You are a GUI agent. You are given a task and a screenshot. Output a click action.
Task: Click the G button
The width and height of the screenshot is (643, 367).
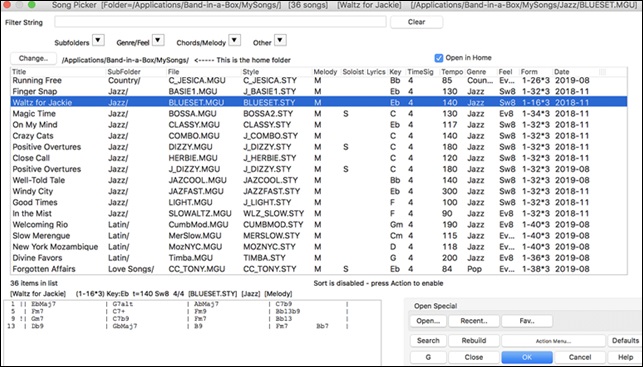click(428, 357)
